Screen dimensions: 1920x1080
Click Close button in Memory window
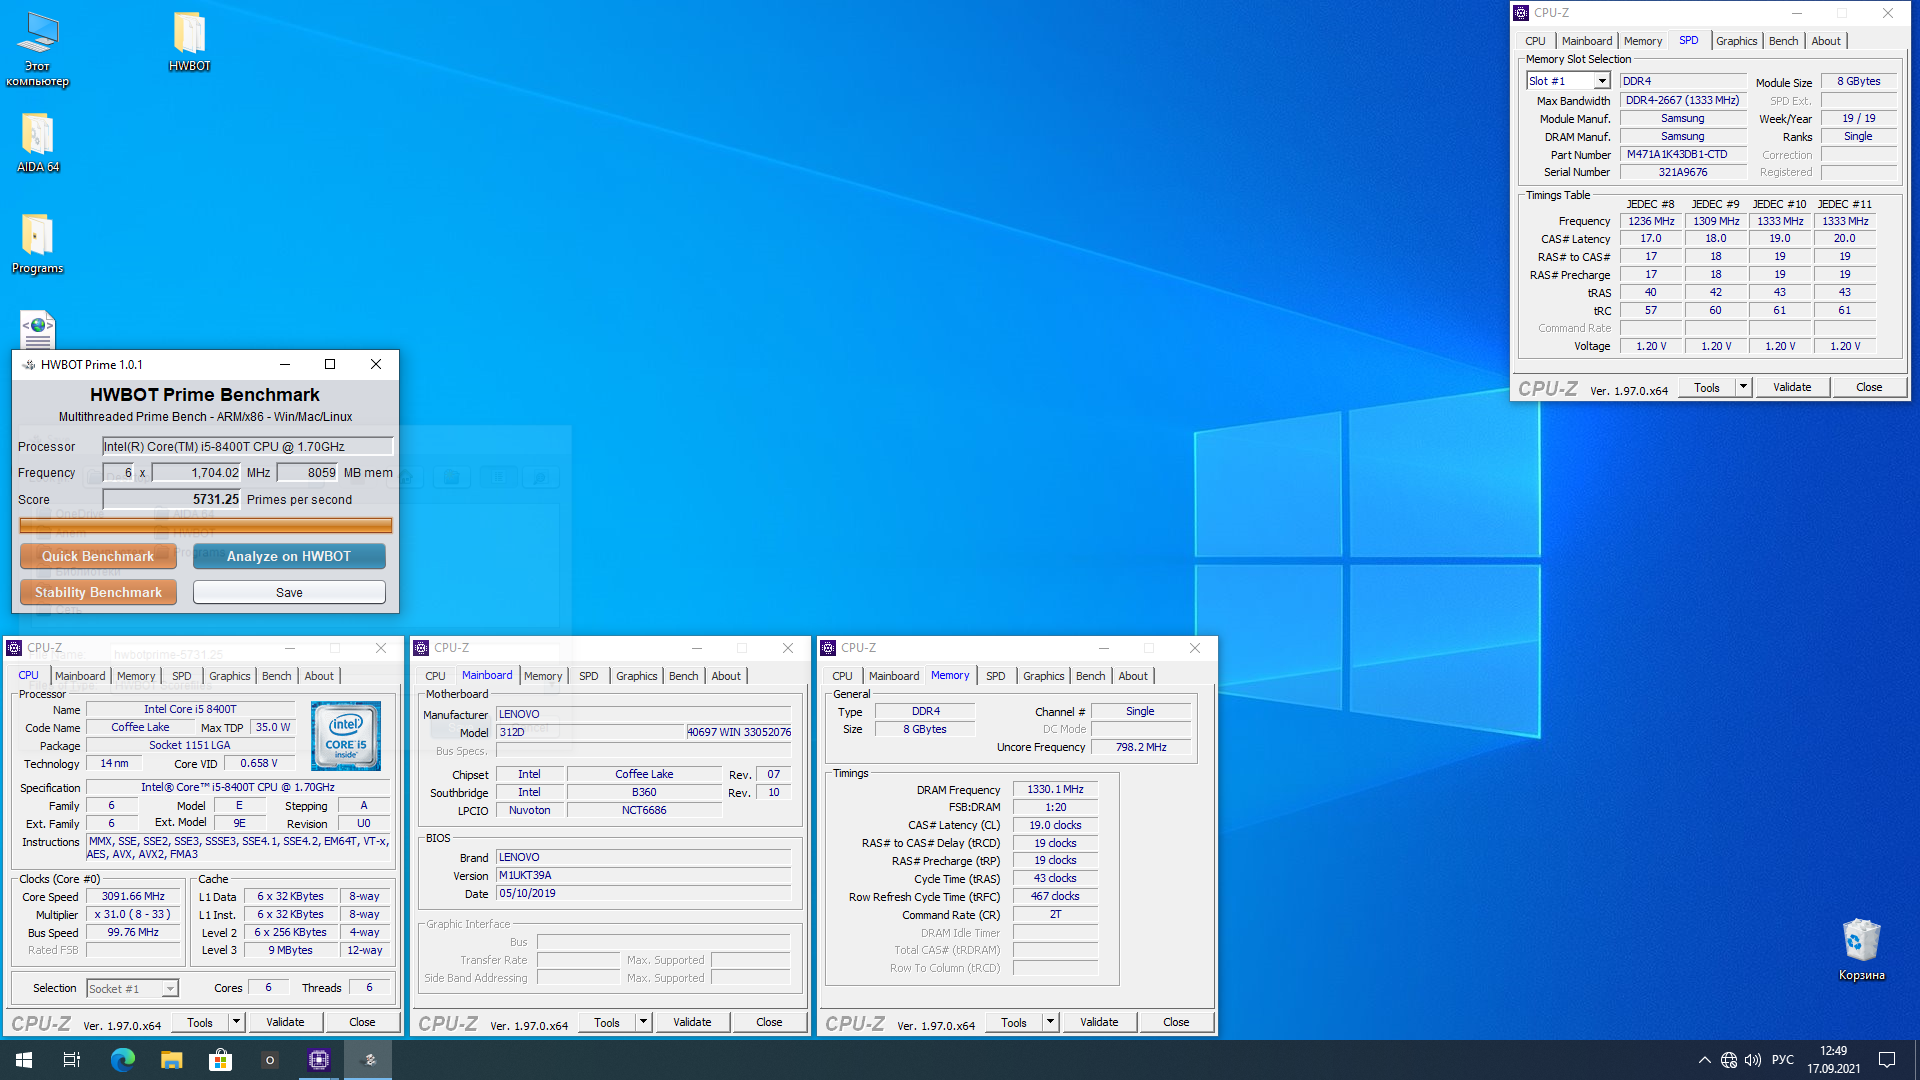click(1176, 1022)
